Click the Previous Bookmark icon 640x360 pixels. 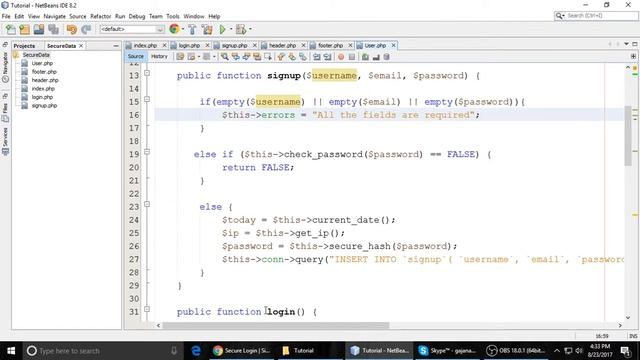[x=281, y=57]
